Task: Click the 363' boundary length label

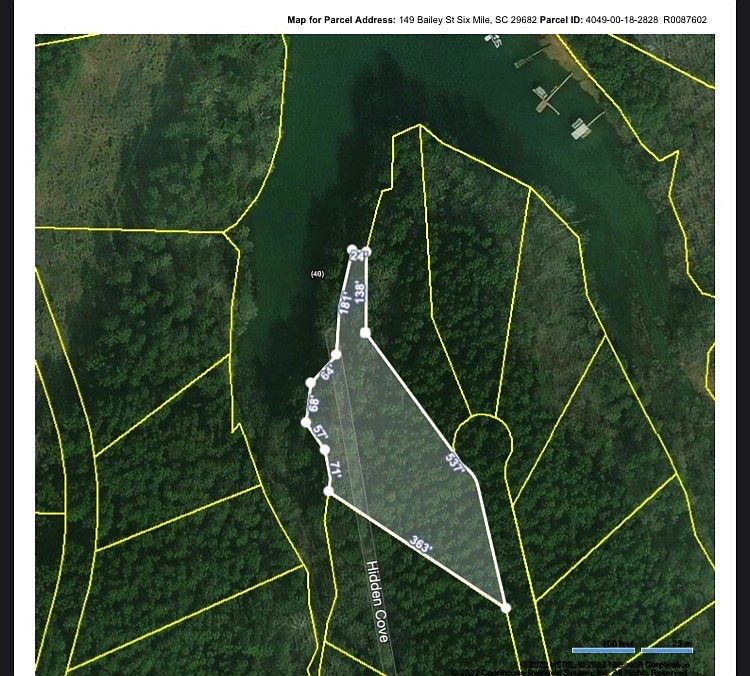Action: 421,546
